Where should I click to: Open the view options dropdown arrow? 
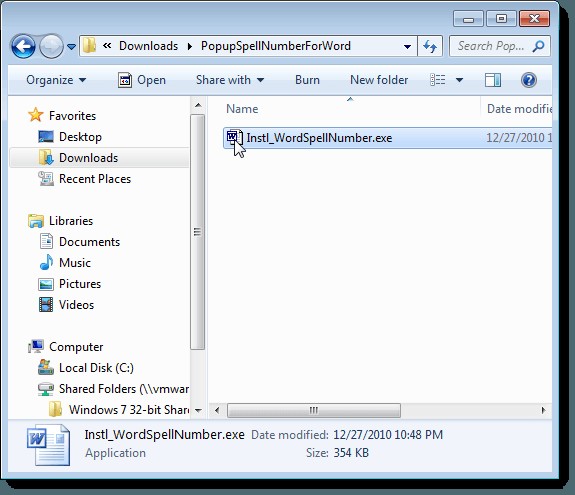tap(459, 80)
